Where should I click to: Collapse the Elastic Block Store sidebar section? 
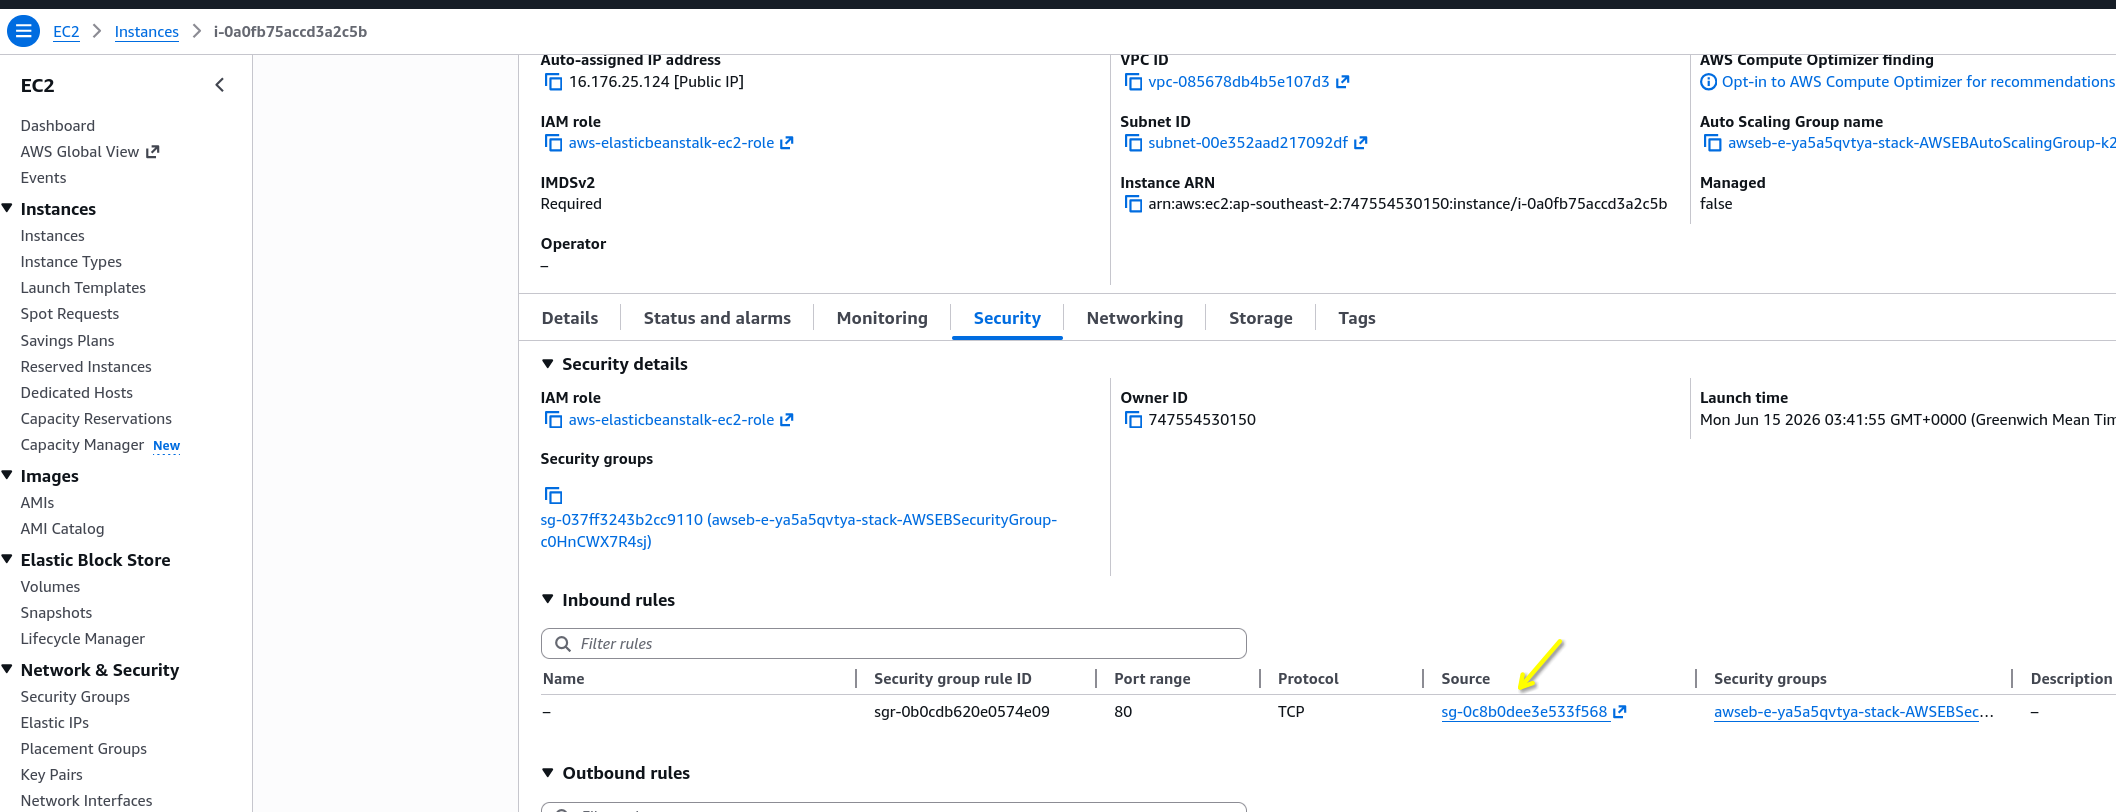click(x=7, y=559)
